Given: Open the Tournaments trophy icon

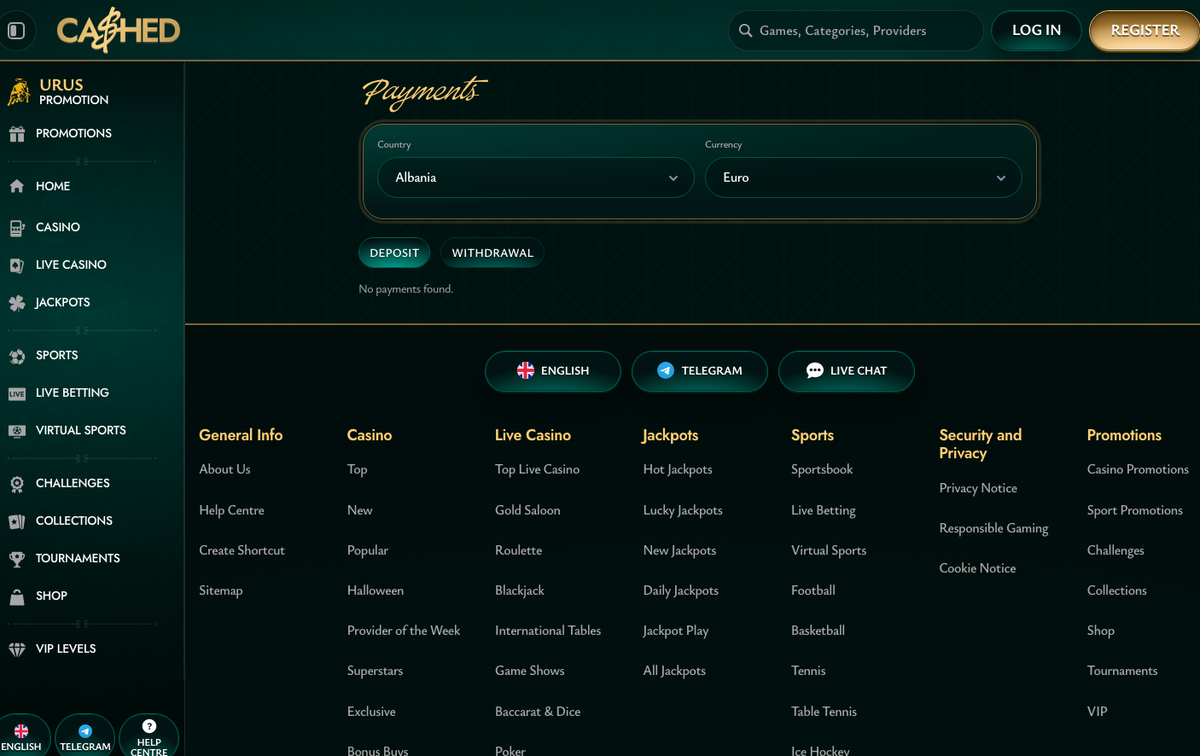Looking at the screenshot, I should pos(17,559).
